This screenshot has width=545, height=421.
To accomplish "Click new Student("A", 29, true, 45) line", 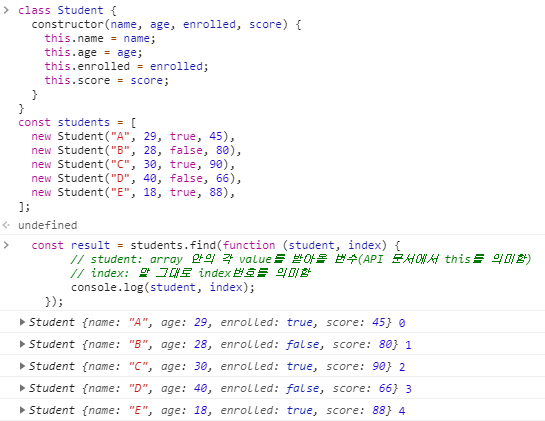I will [133, 136].
